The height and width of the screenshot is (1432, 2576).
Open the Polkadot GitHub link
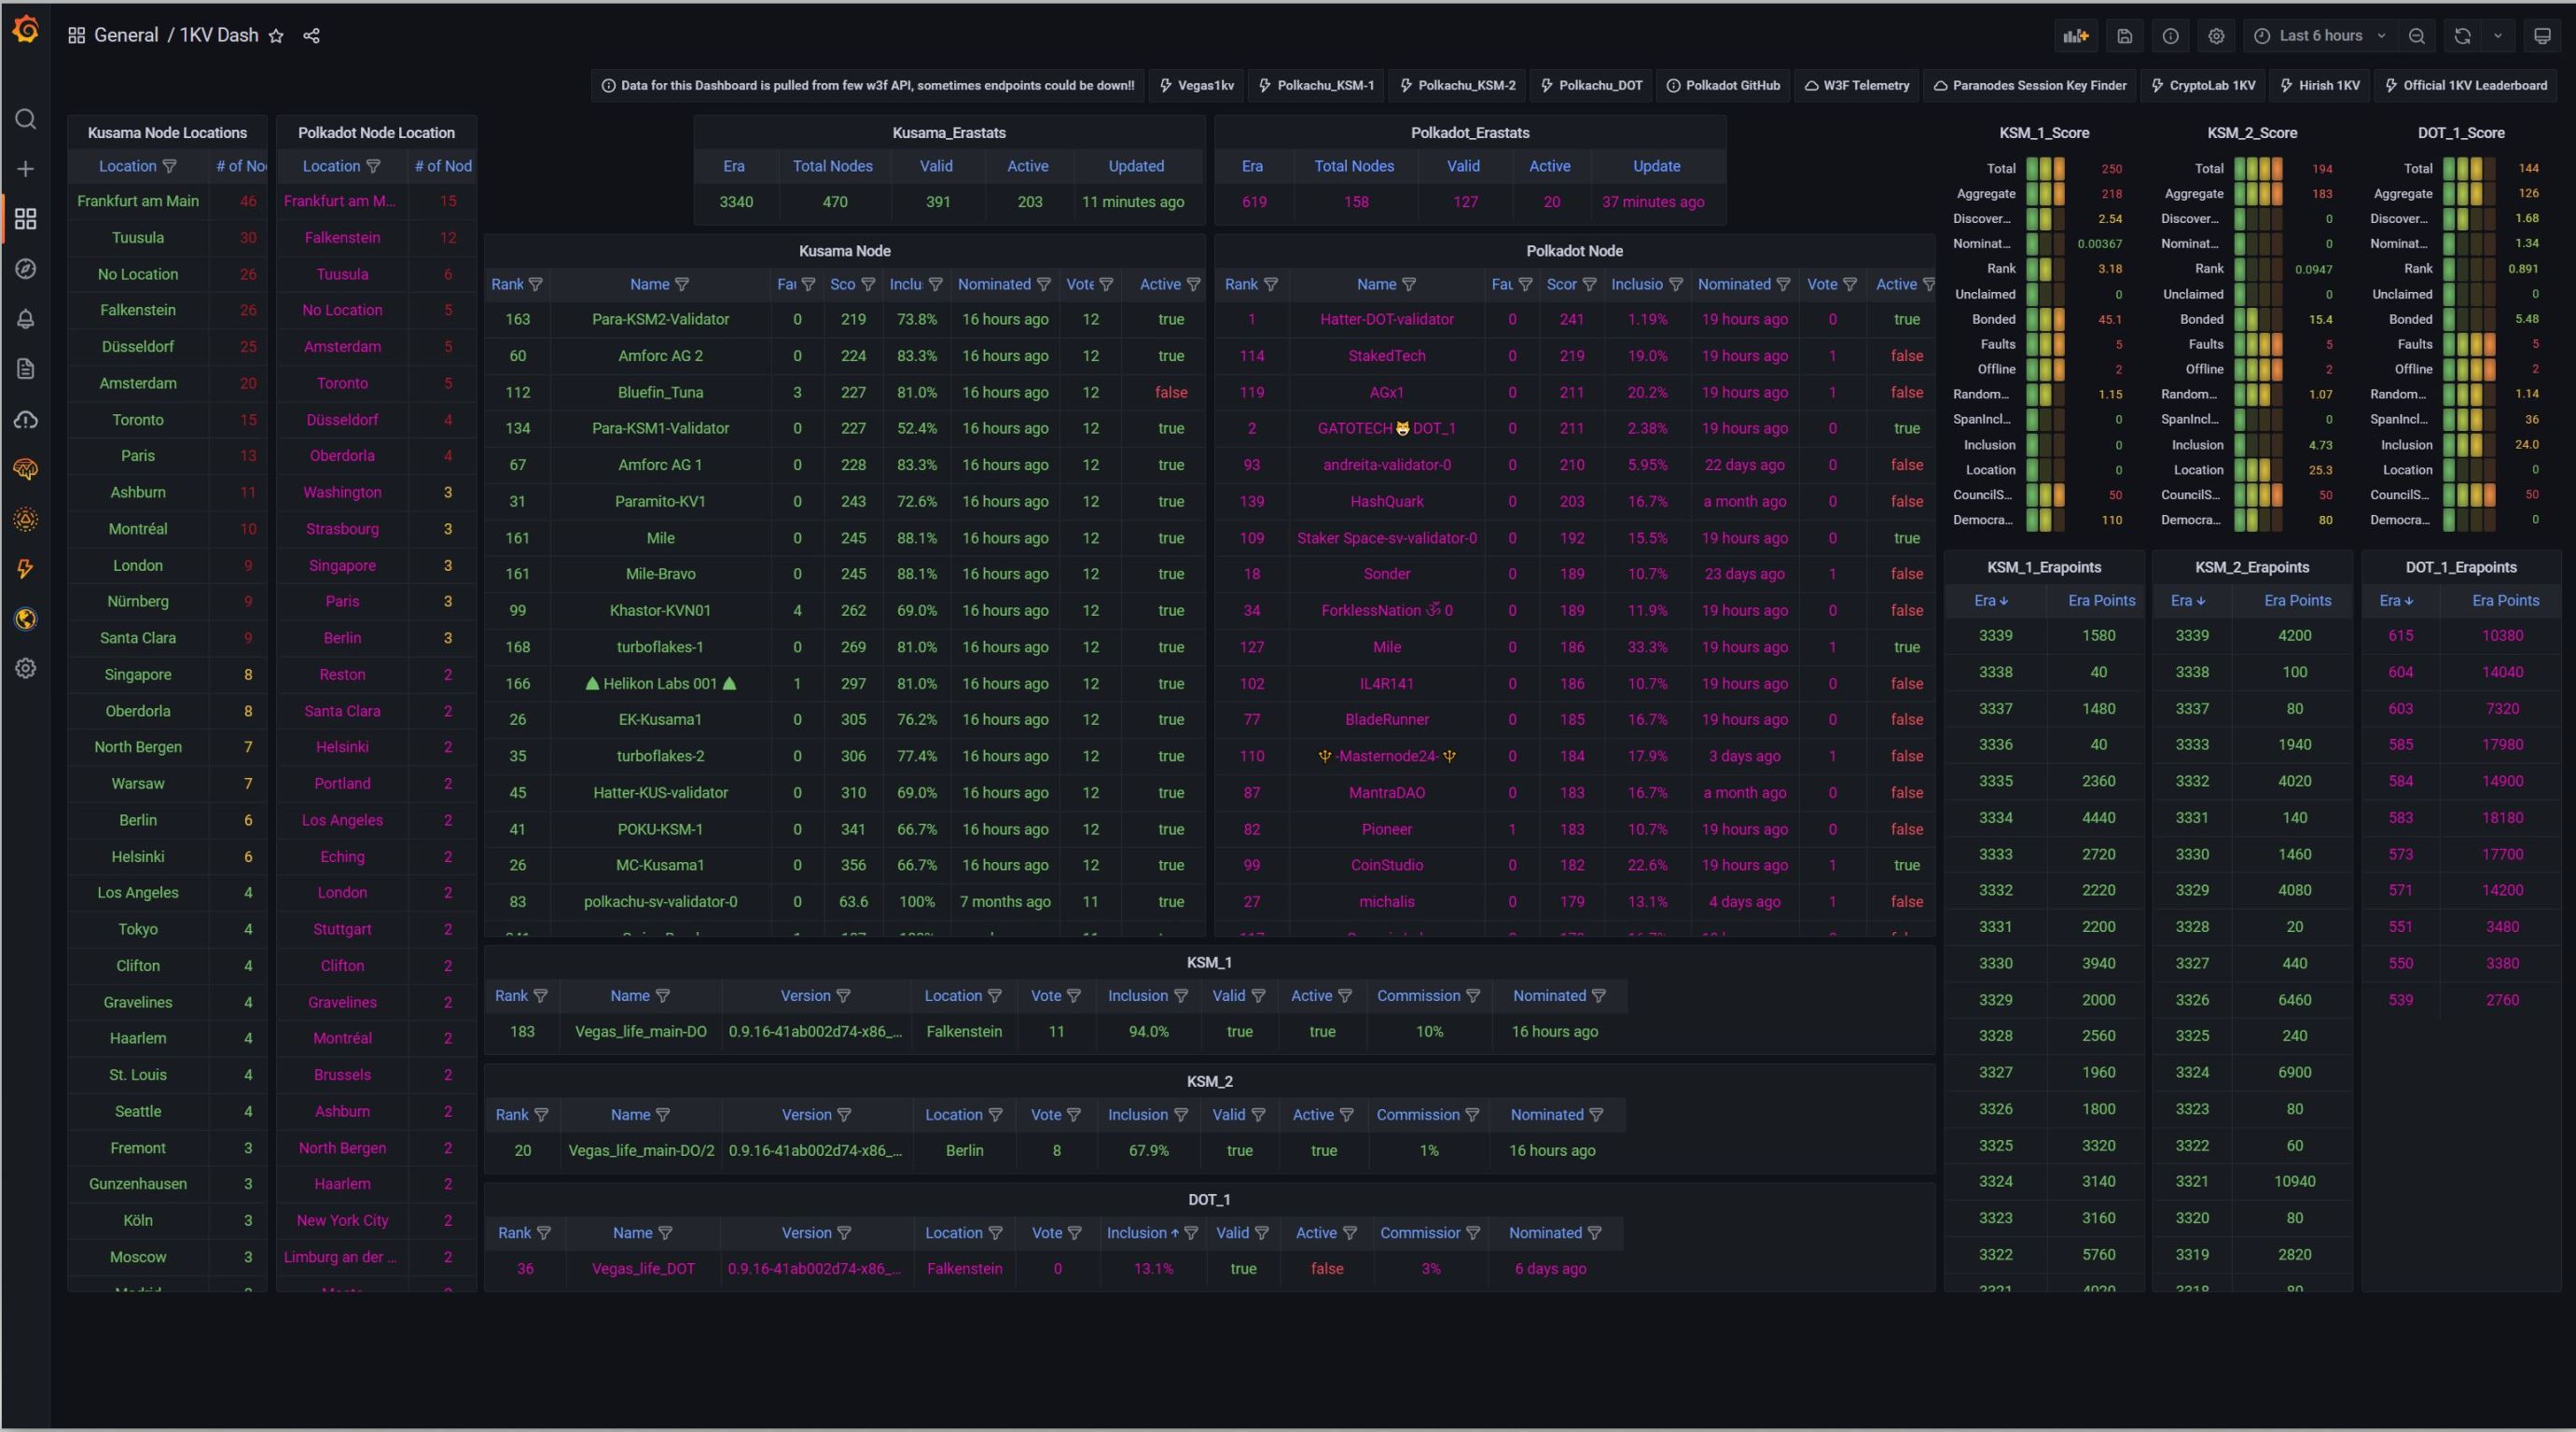tap(1723, 86)
